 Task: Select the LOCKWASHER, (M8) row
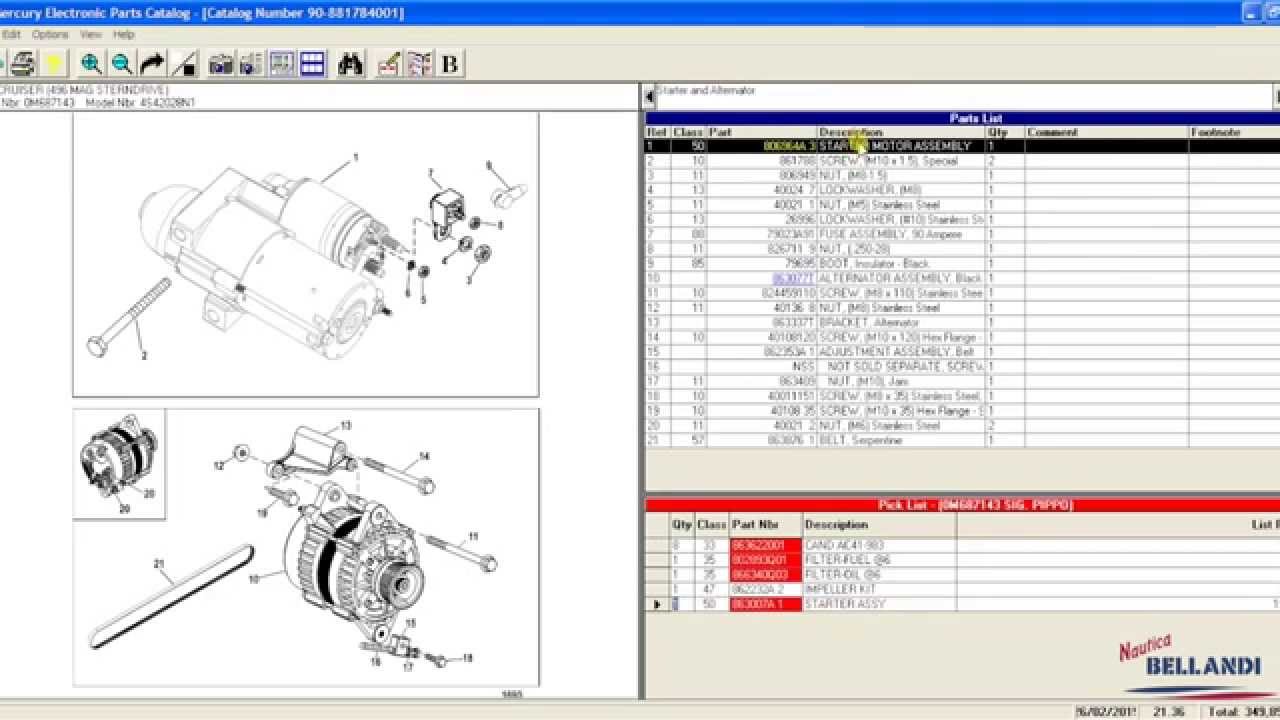(x=962, y=190)
